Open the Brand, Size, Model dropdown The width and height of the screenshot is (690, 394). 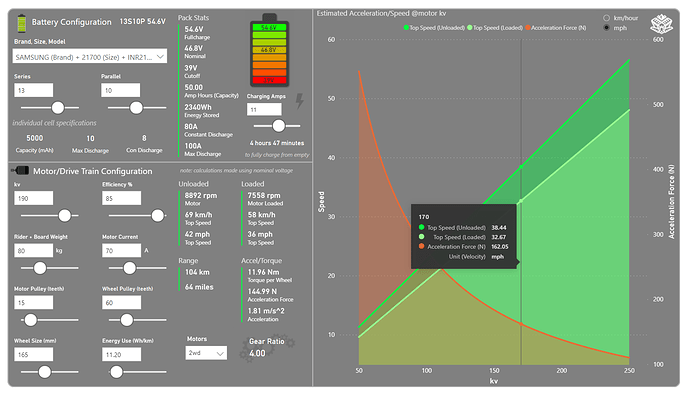click(90, 56)
